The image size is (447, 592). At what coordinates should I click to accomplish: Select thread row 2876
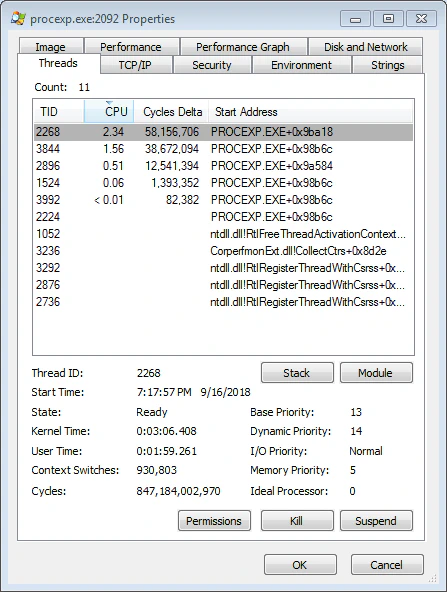tap(224, 285)
